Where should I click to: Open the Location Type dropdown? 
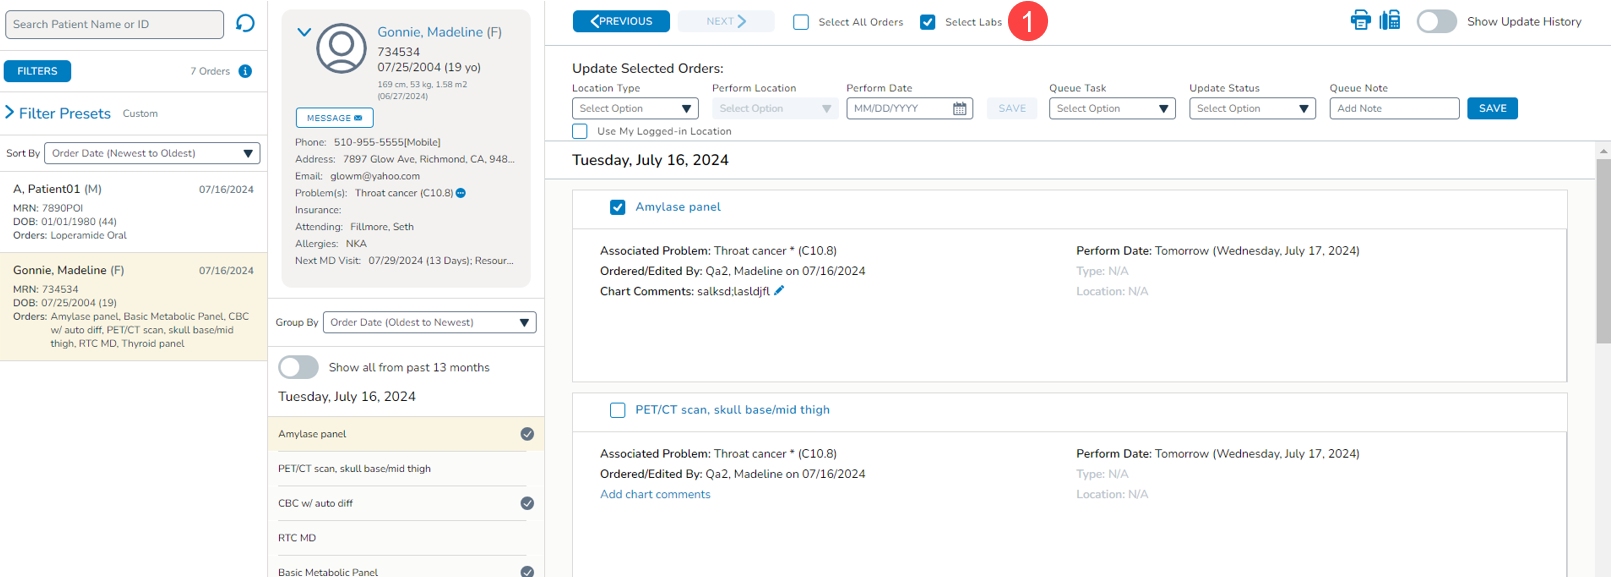pos(635,109)
